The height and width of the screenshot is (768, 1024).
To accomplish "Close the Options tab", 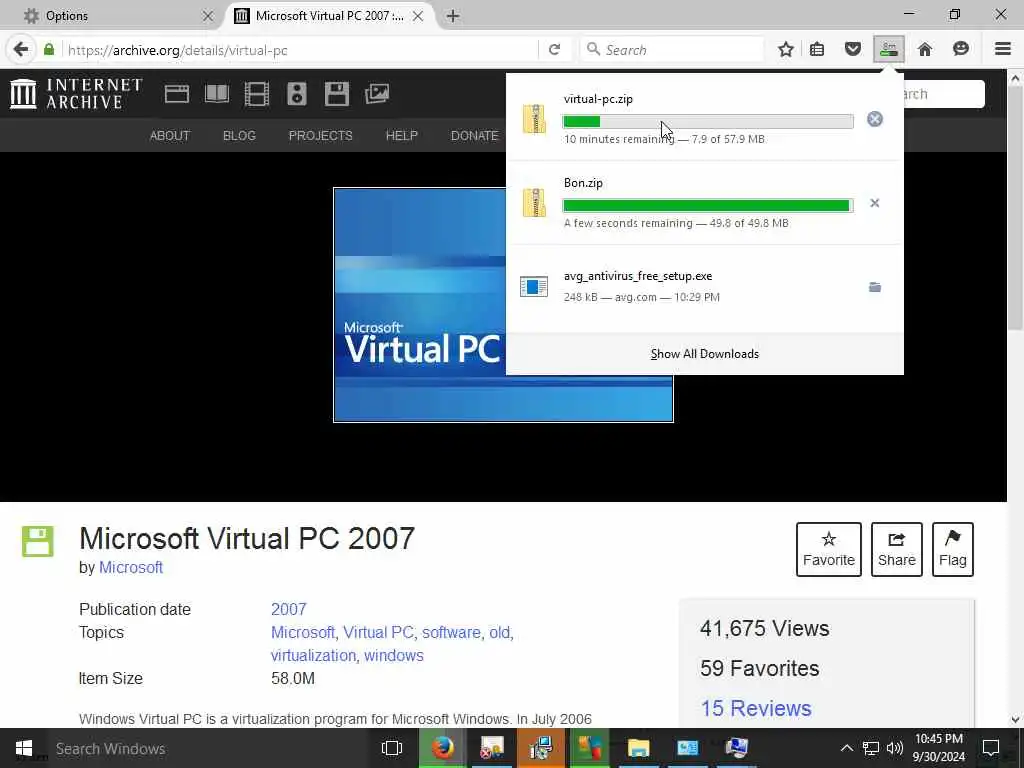I will pyautogui.click(x=208, y=16).
